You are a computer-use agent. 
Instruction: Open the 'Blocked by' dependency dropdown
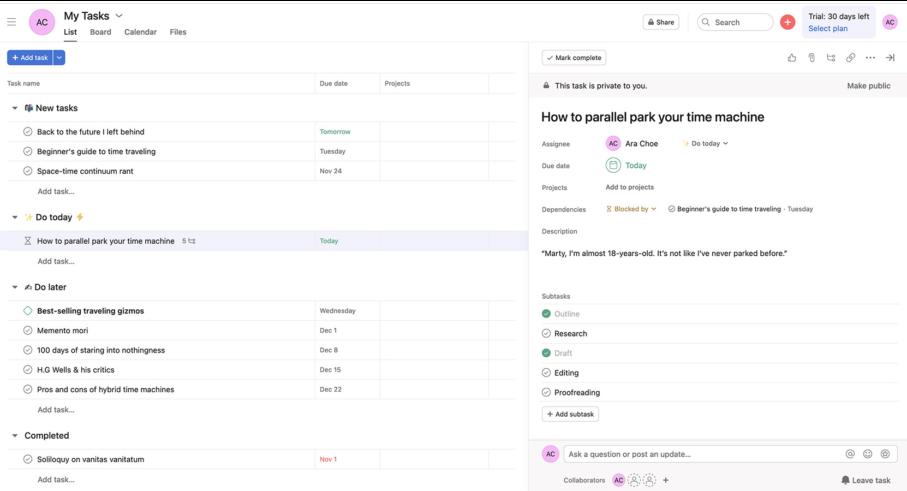click(x=632, y=209)
